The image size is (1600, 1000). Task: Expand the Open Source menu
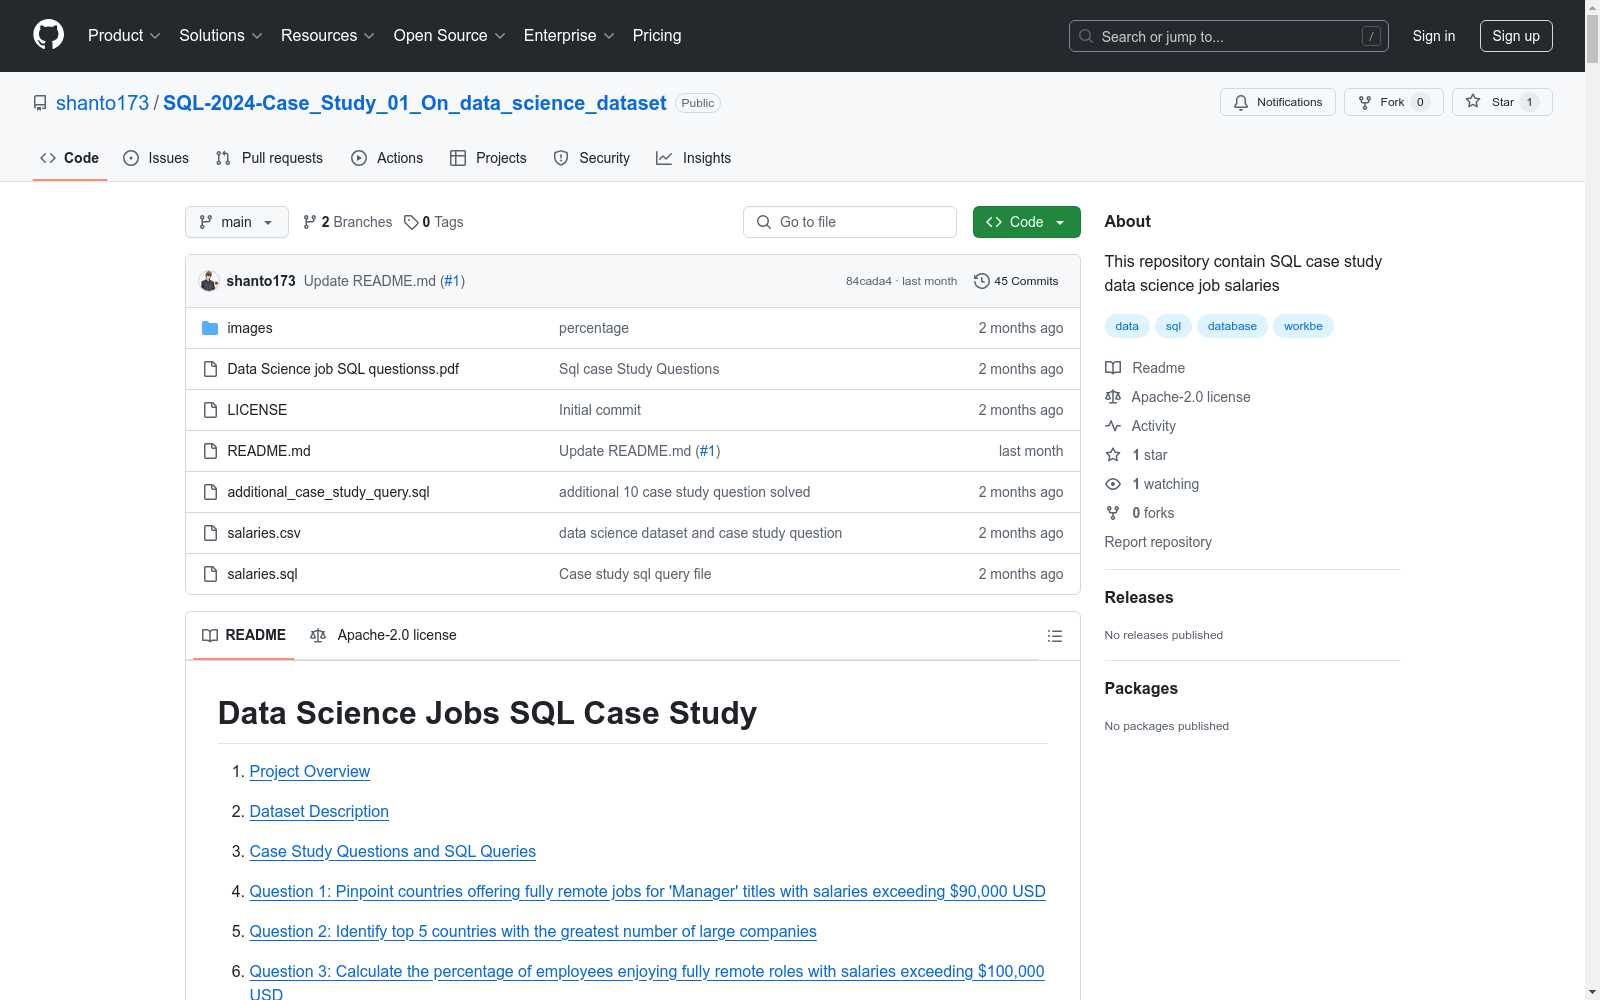click(x=450, y=36)
